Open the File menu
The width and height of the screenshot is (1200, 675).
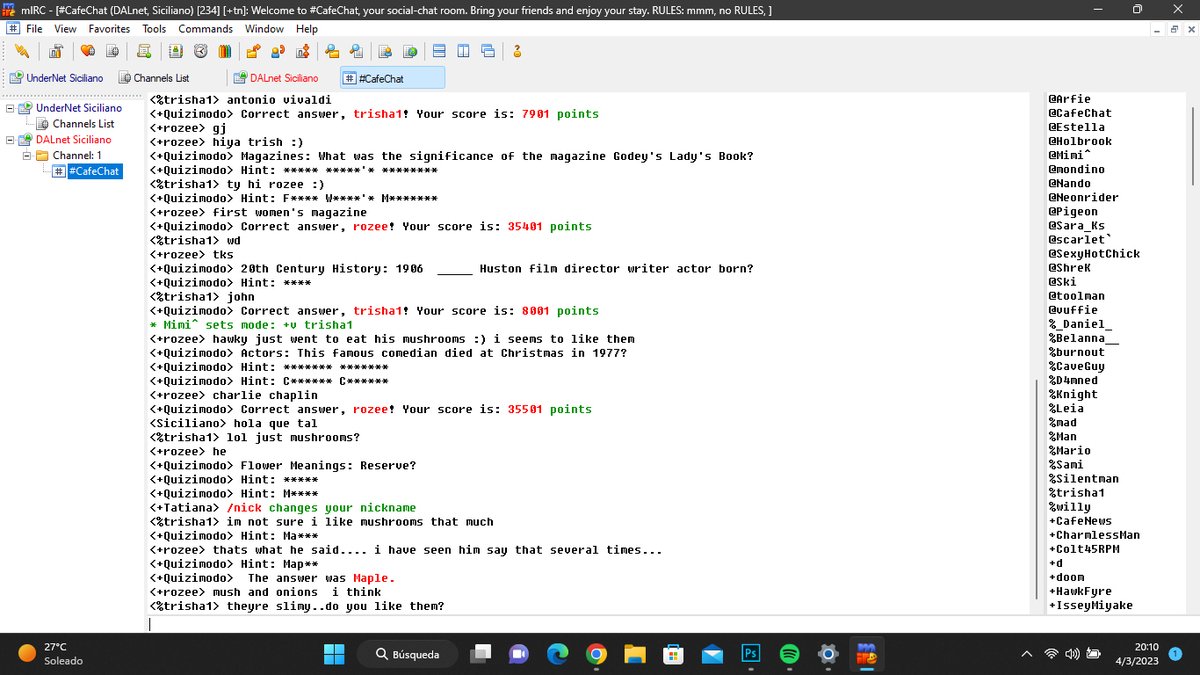point(35,29)
